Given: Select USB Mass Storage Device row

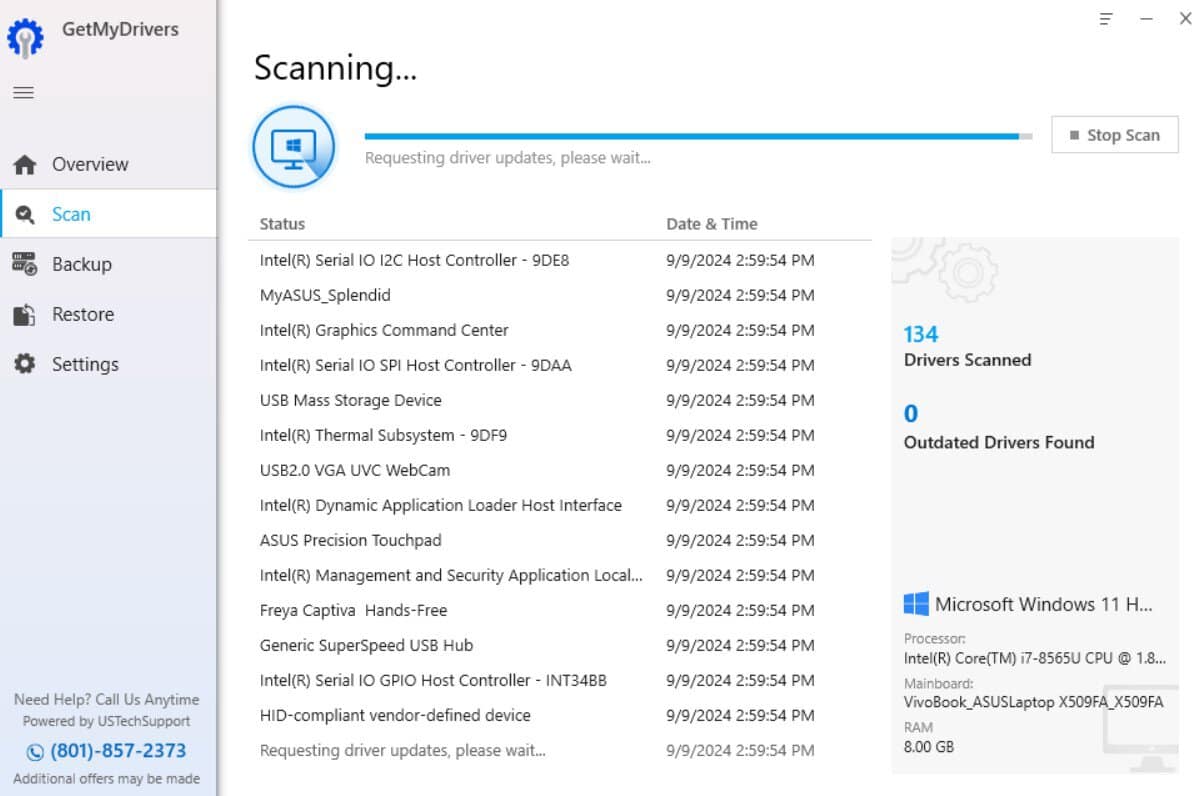Looking at the screenshot, I should pyautogui.click(x=560, y=400).
